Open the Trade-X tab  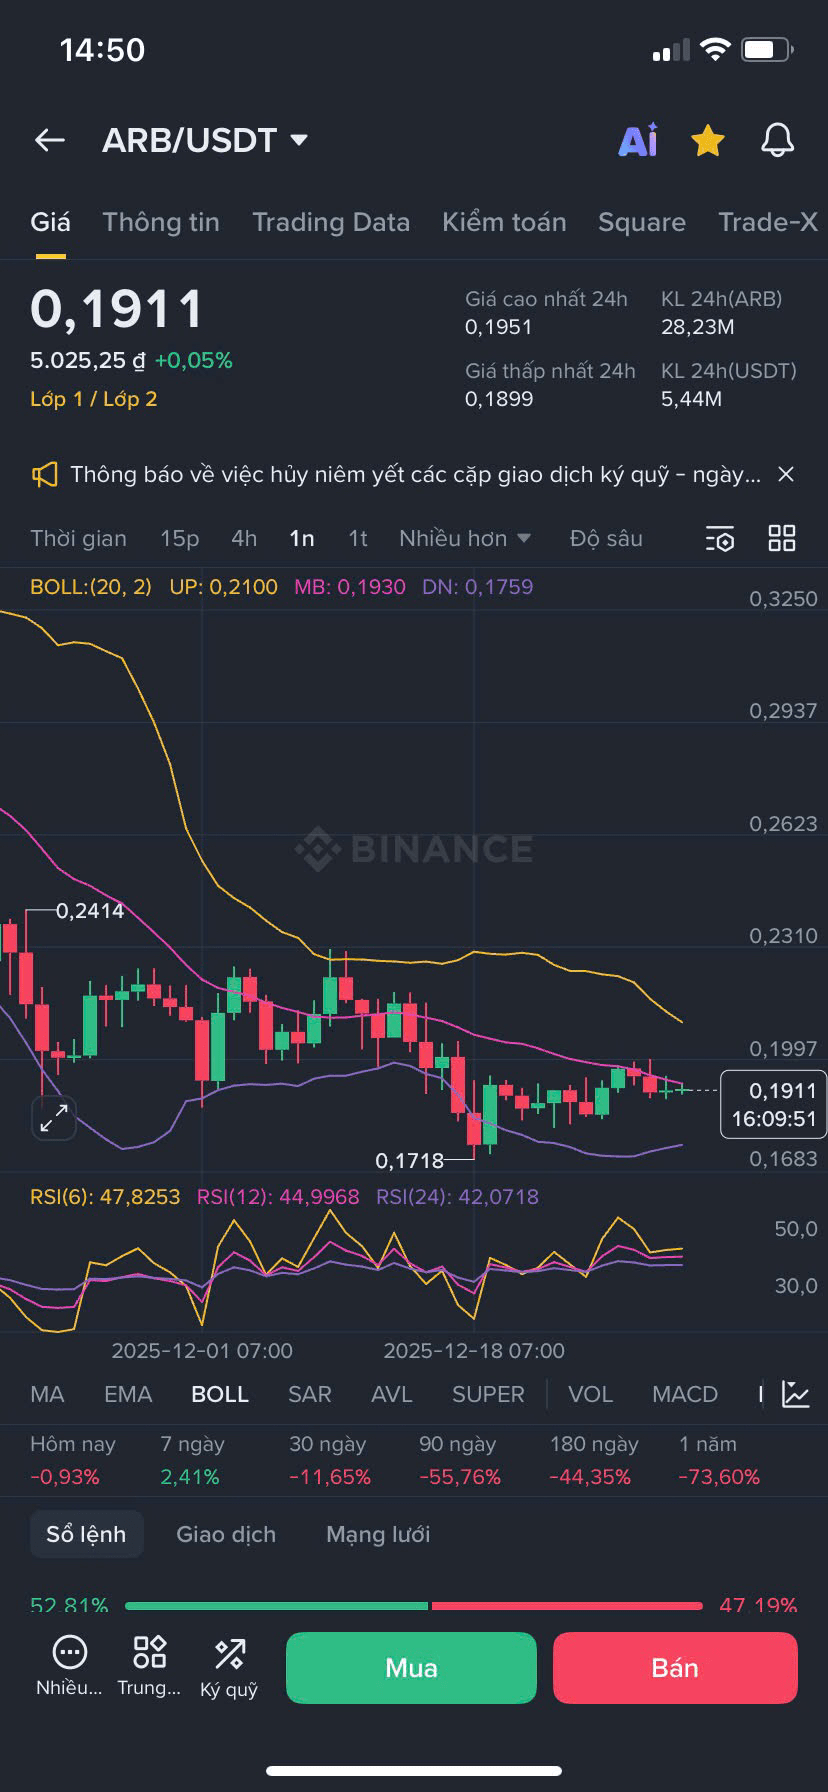(x=768, y=222)
